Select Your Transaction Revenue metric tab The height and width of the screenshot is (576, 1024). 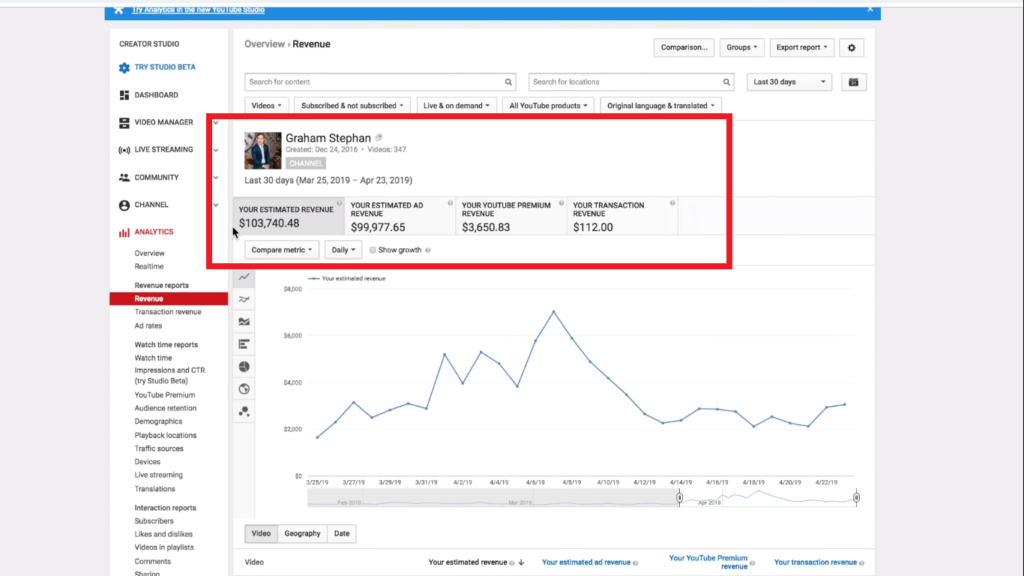[x=622, y=216]
